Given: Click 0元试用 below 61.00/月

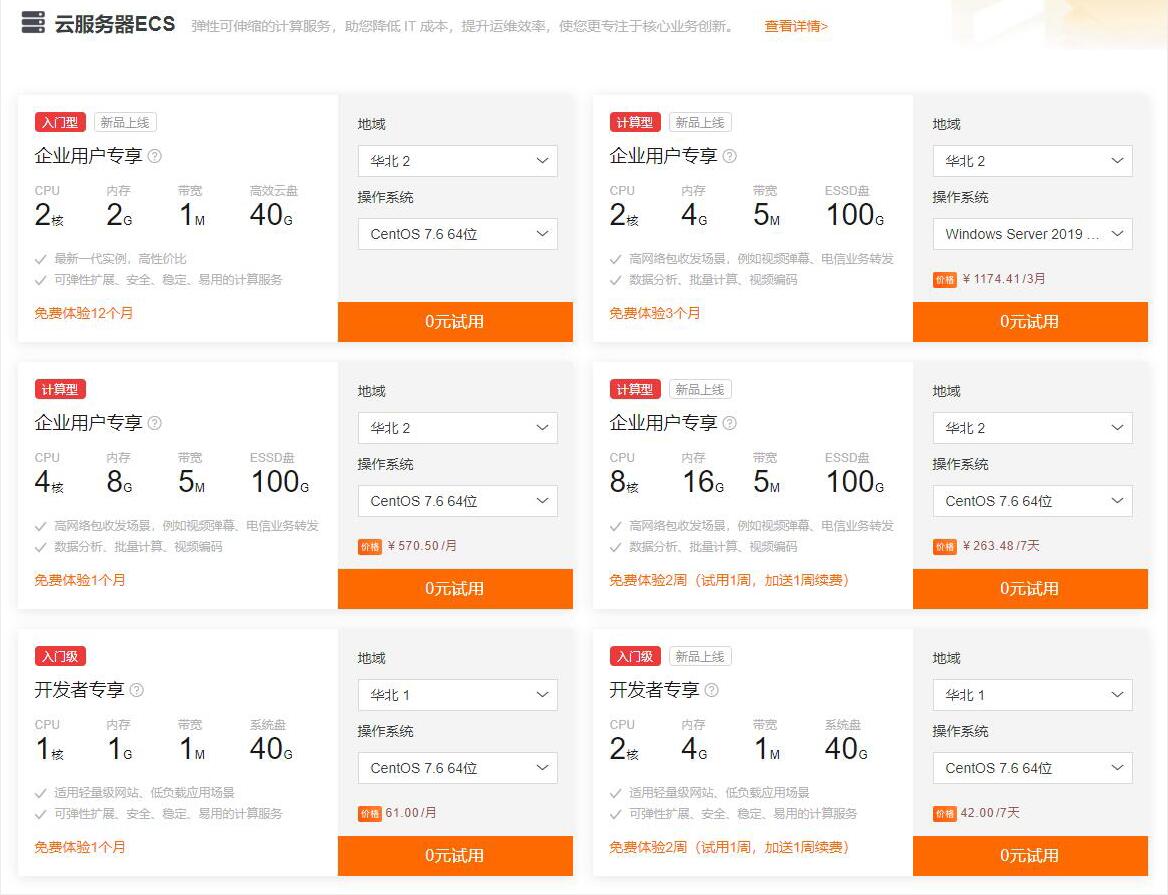Looking at the screenshot, I should tap(455, 856).
